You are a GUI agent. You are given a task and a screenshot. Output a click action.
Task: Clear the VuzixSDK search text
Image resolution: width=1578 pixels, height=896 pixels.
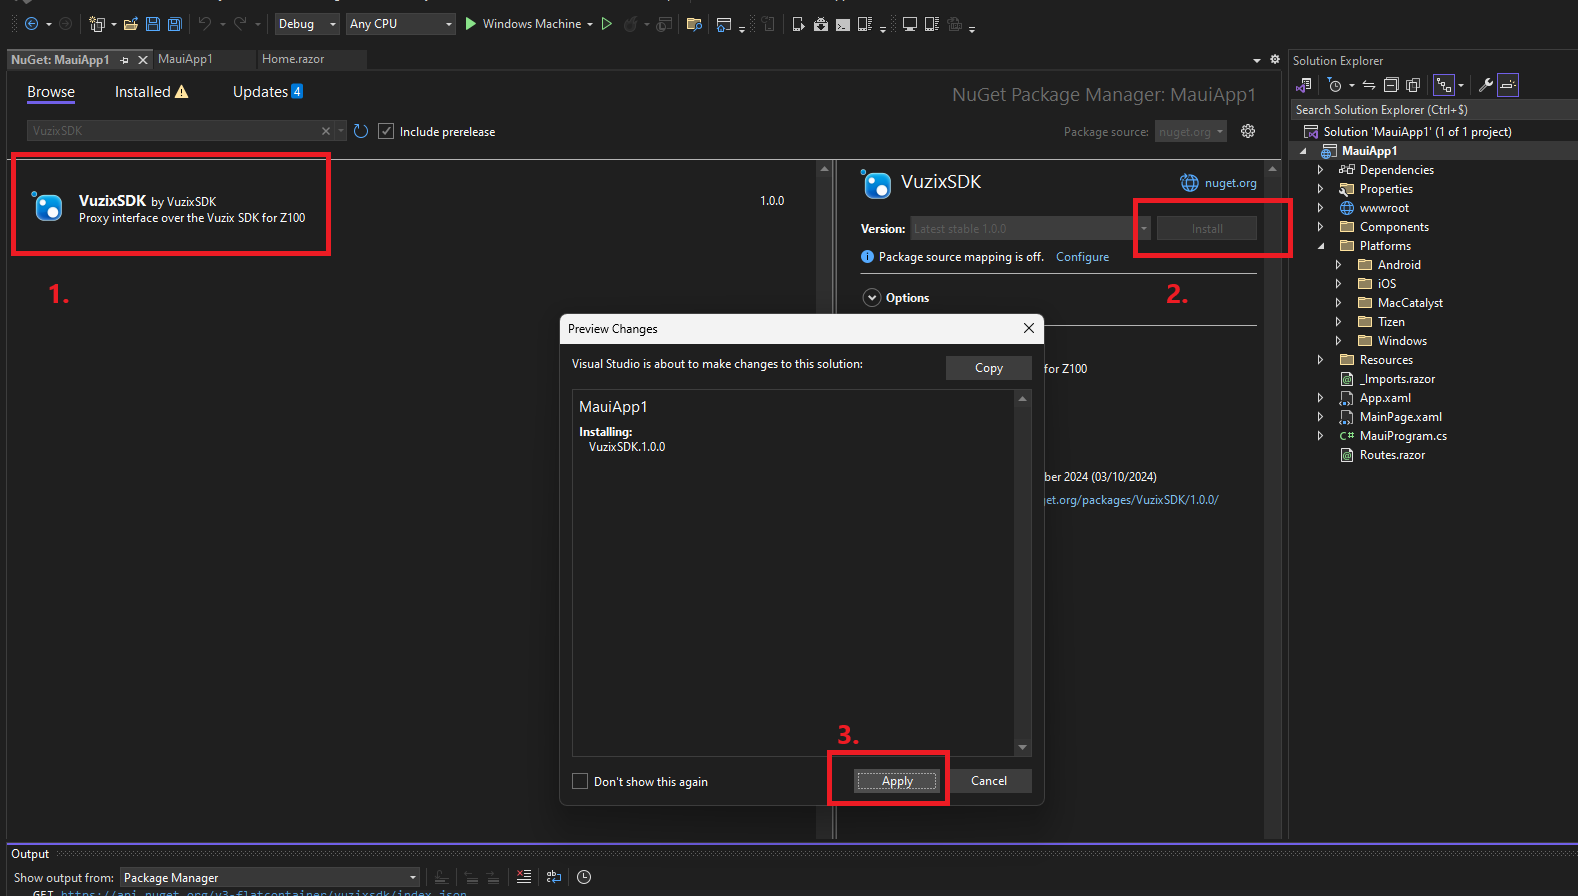(326, 131)
